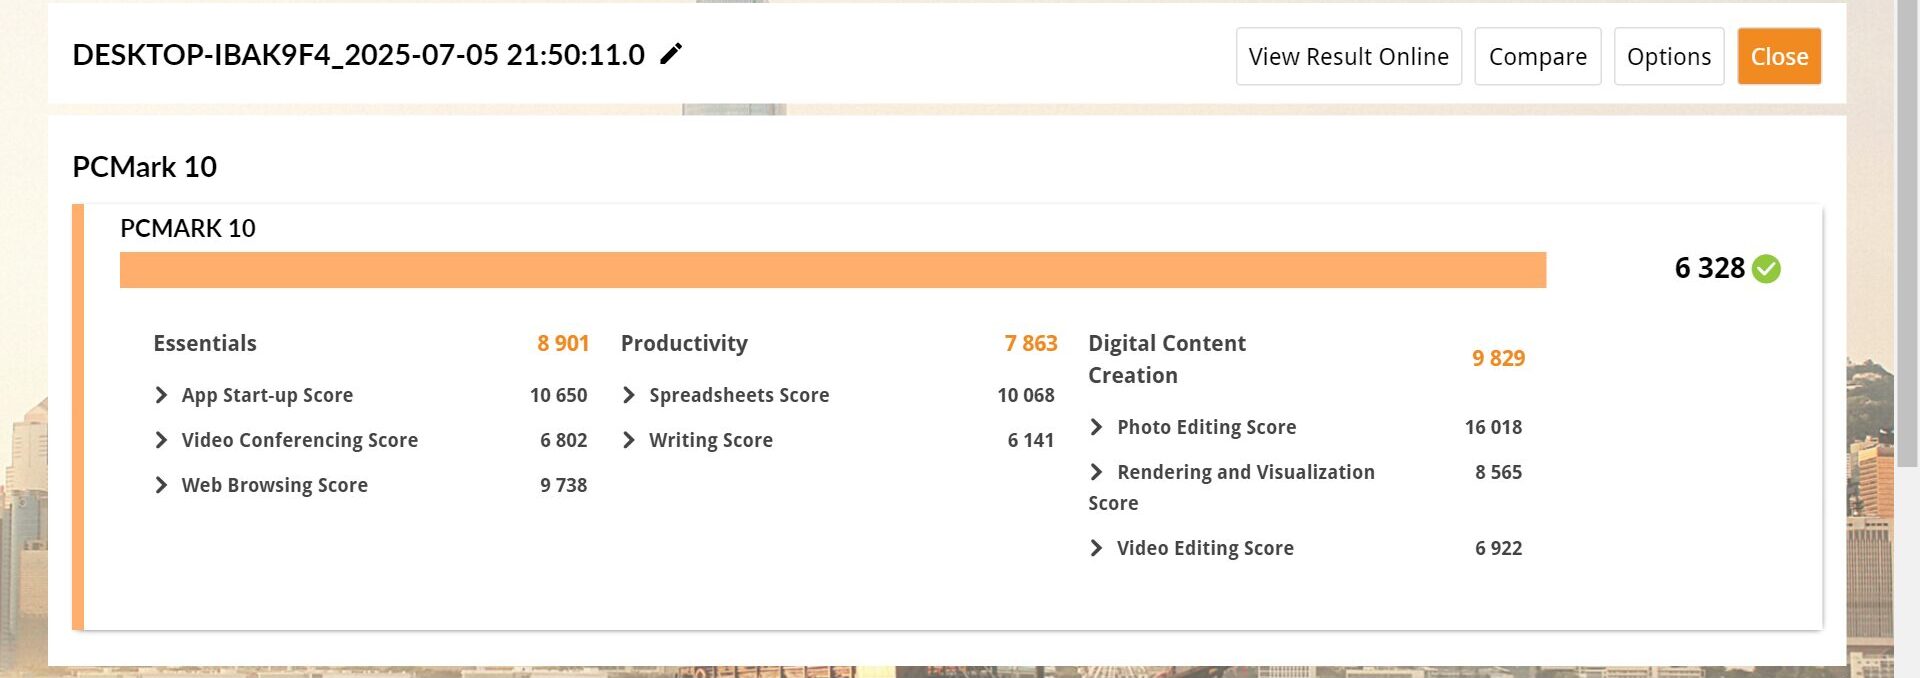Expand Spreadsheets Score details
The height and width of the screenshot is (678, 1920).
coord(629,395)
